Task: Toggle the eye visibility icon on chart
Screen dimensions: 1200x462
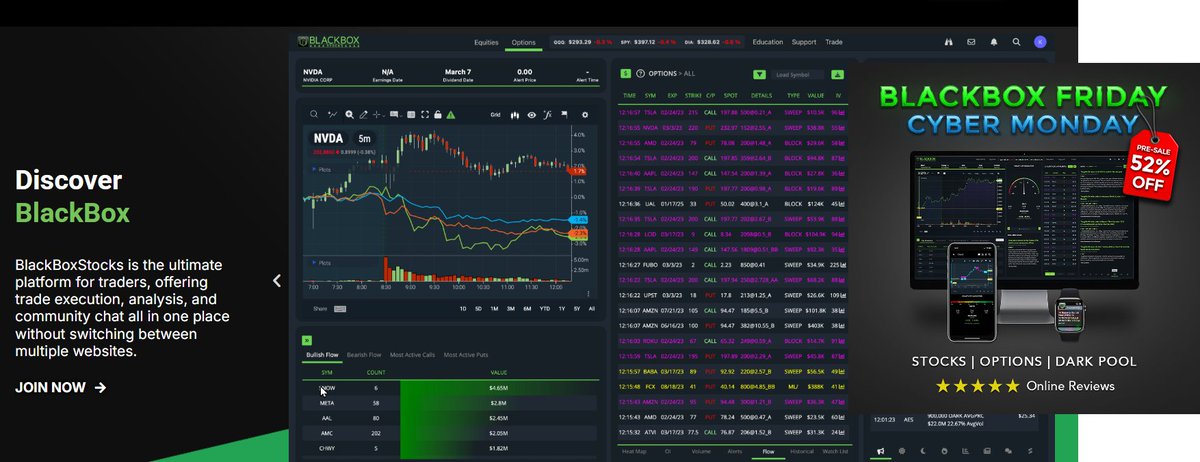Action: [532, 115]
